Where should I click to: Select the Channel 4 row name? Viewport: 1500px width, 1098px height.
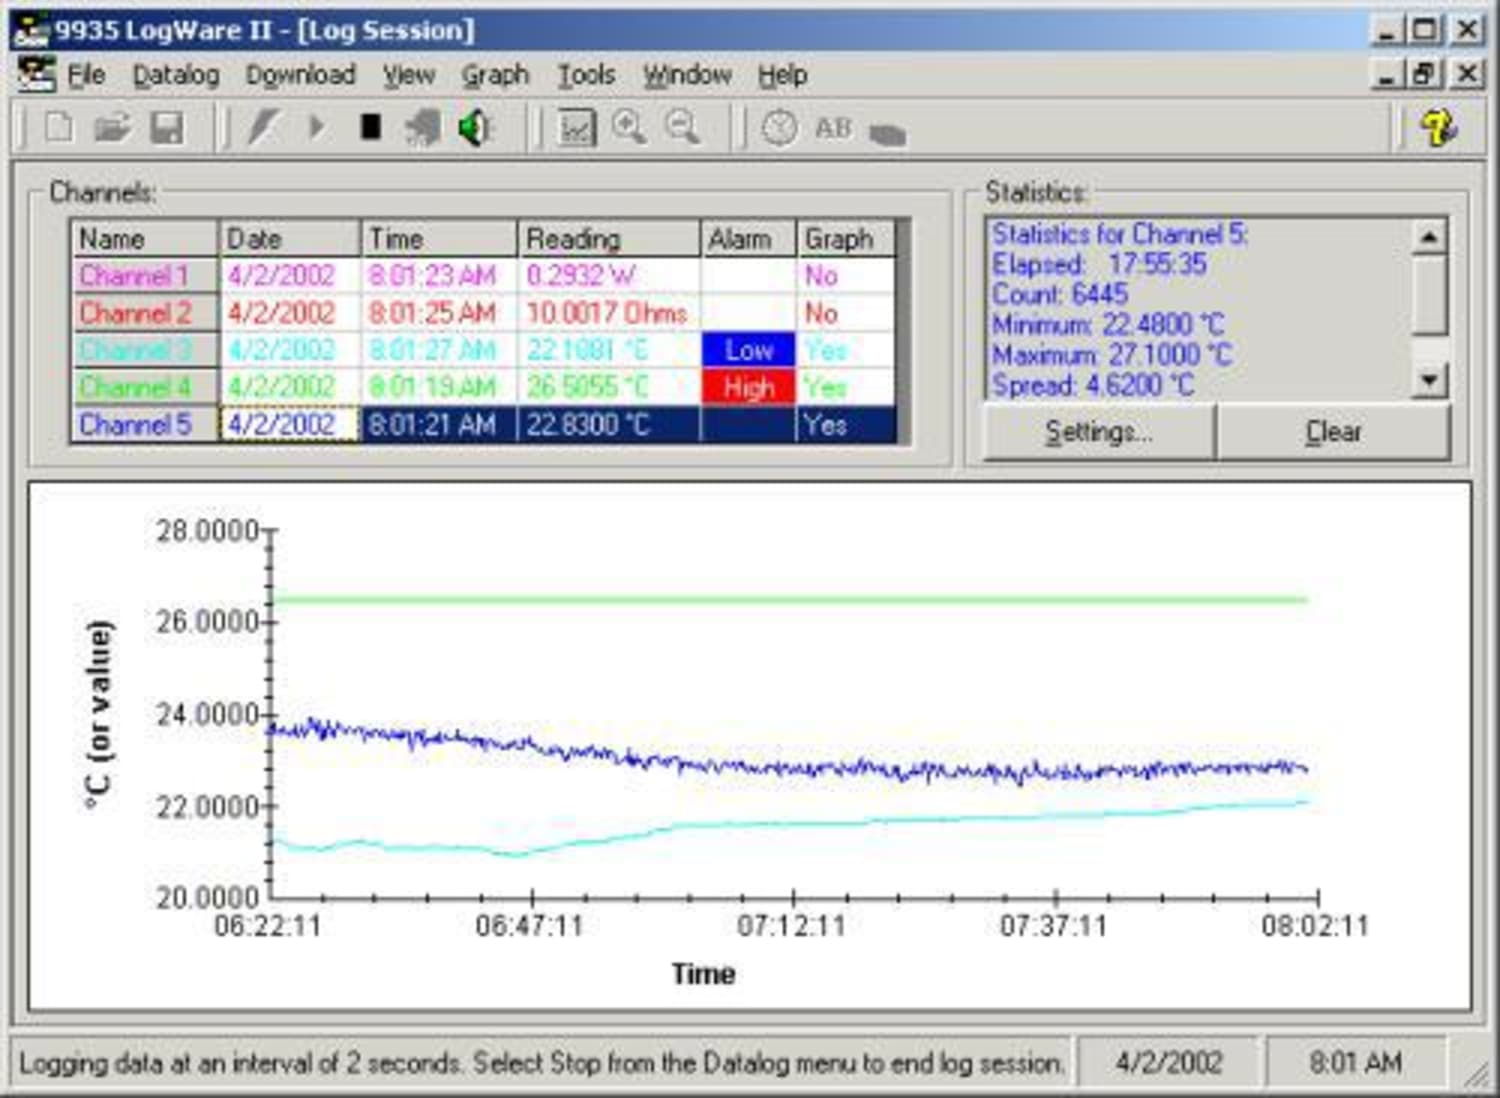[x=144, y=387]
